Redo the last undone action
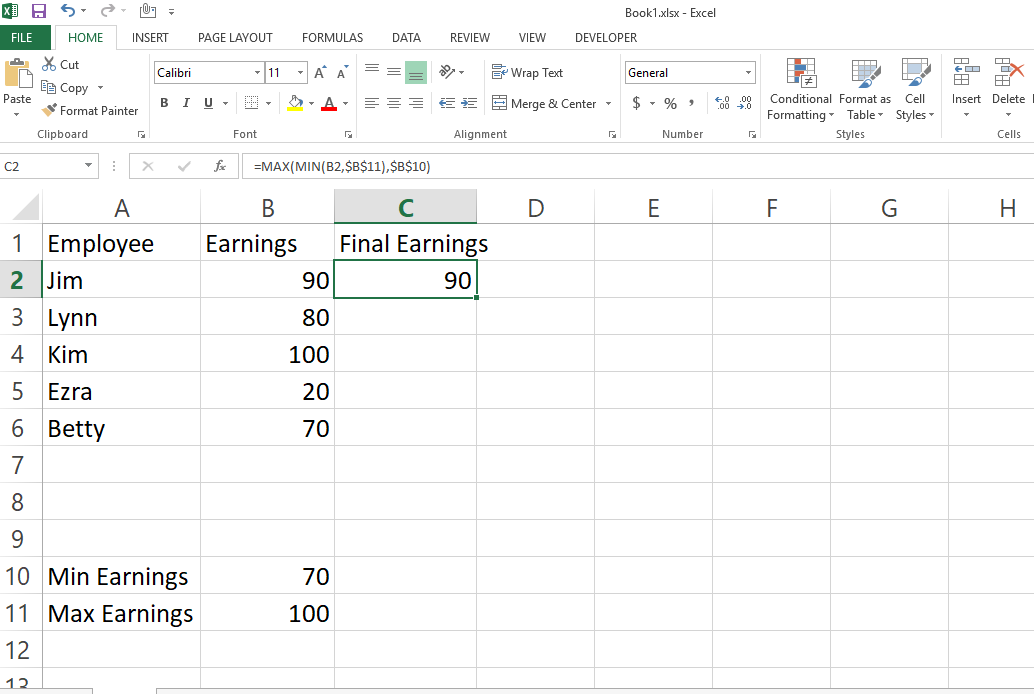 107,11
